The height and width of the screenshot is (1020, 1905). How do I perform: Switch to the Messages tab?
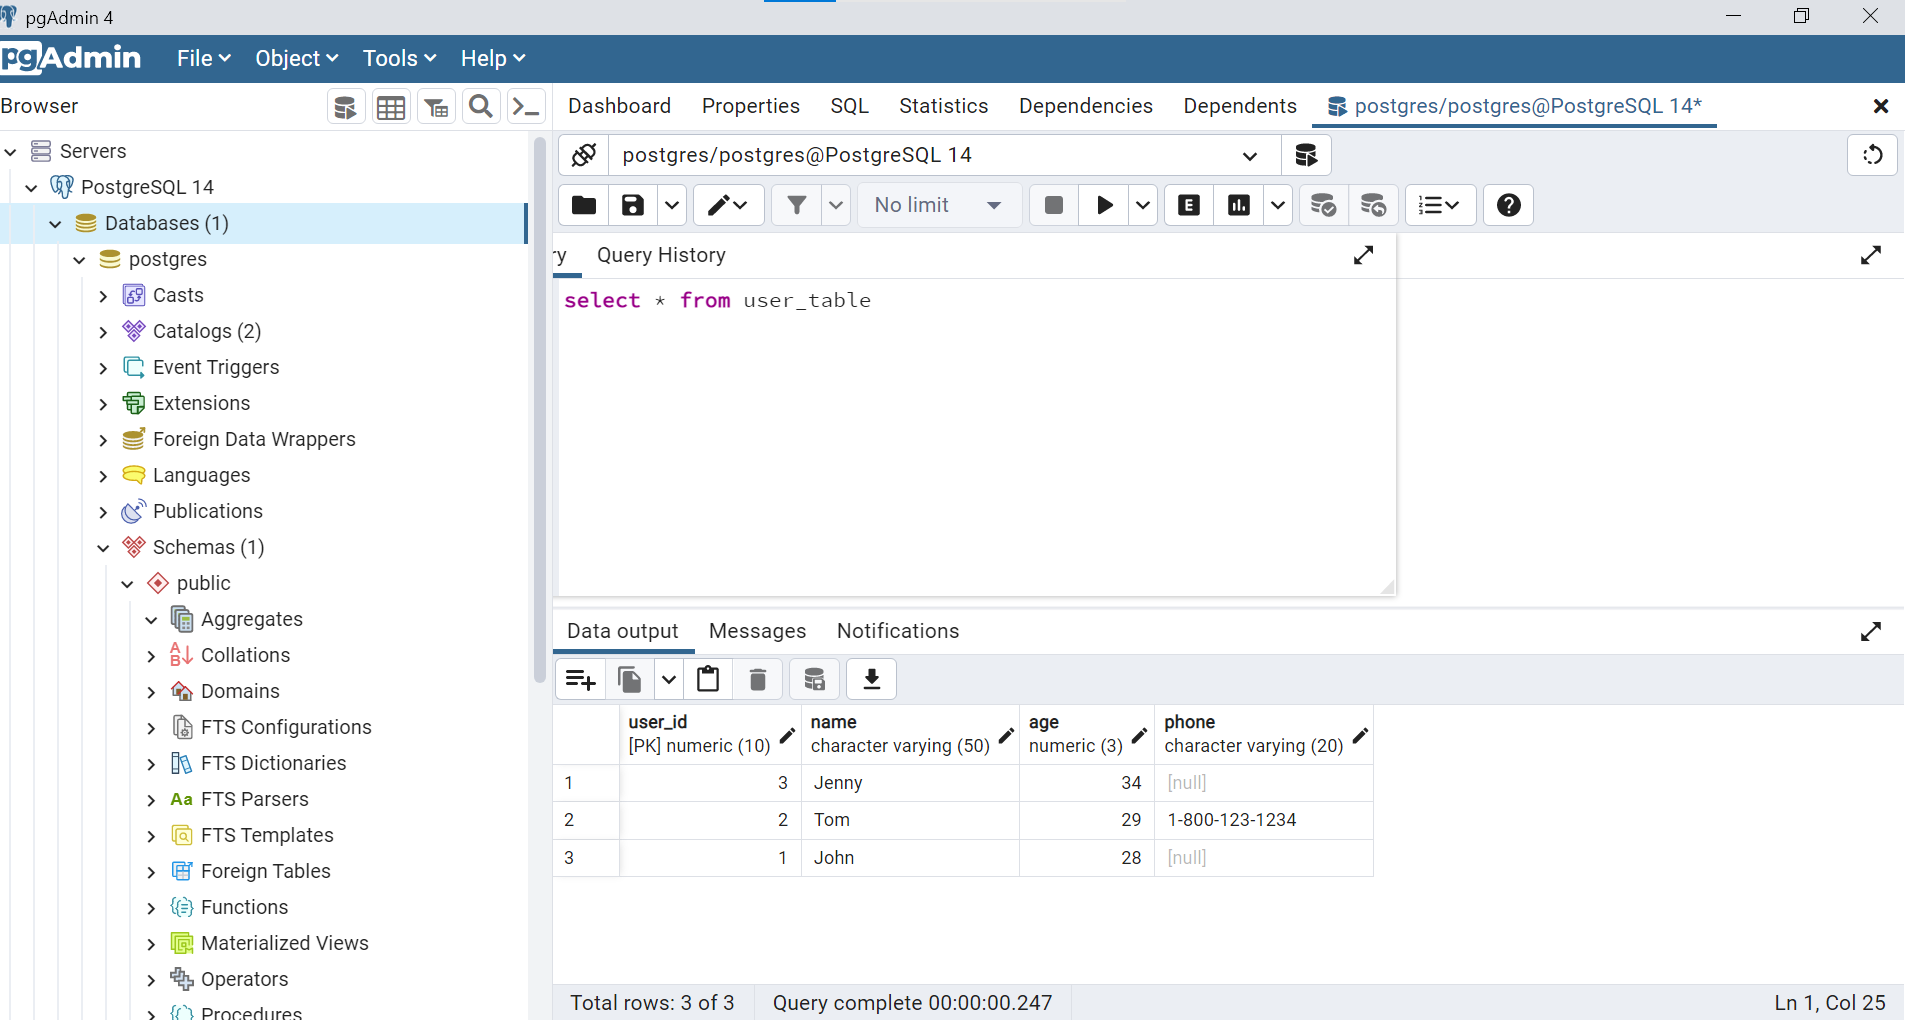[757, 631]
